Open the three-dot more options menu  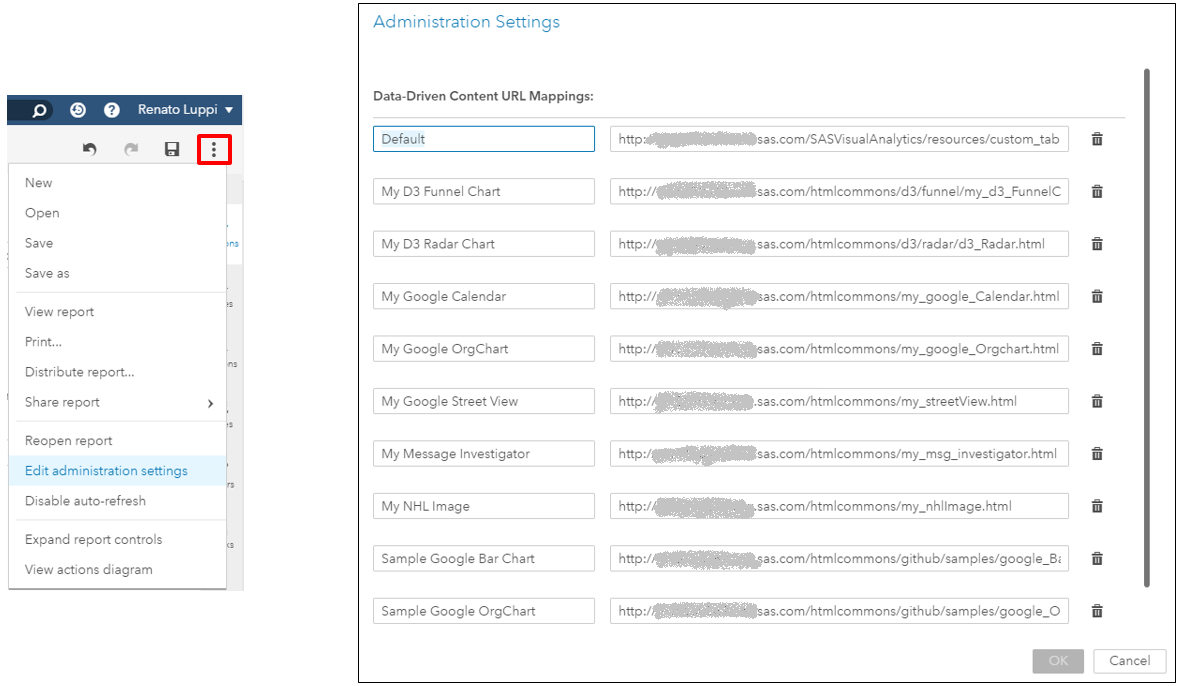[214, 150]
